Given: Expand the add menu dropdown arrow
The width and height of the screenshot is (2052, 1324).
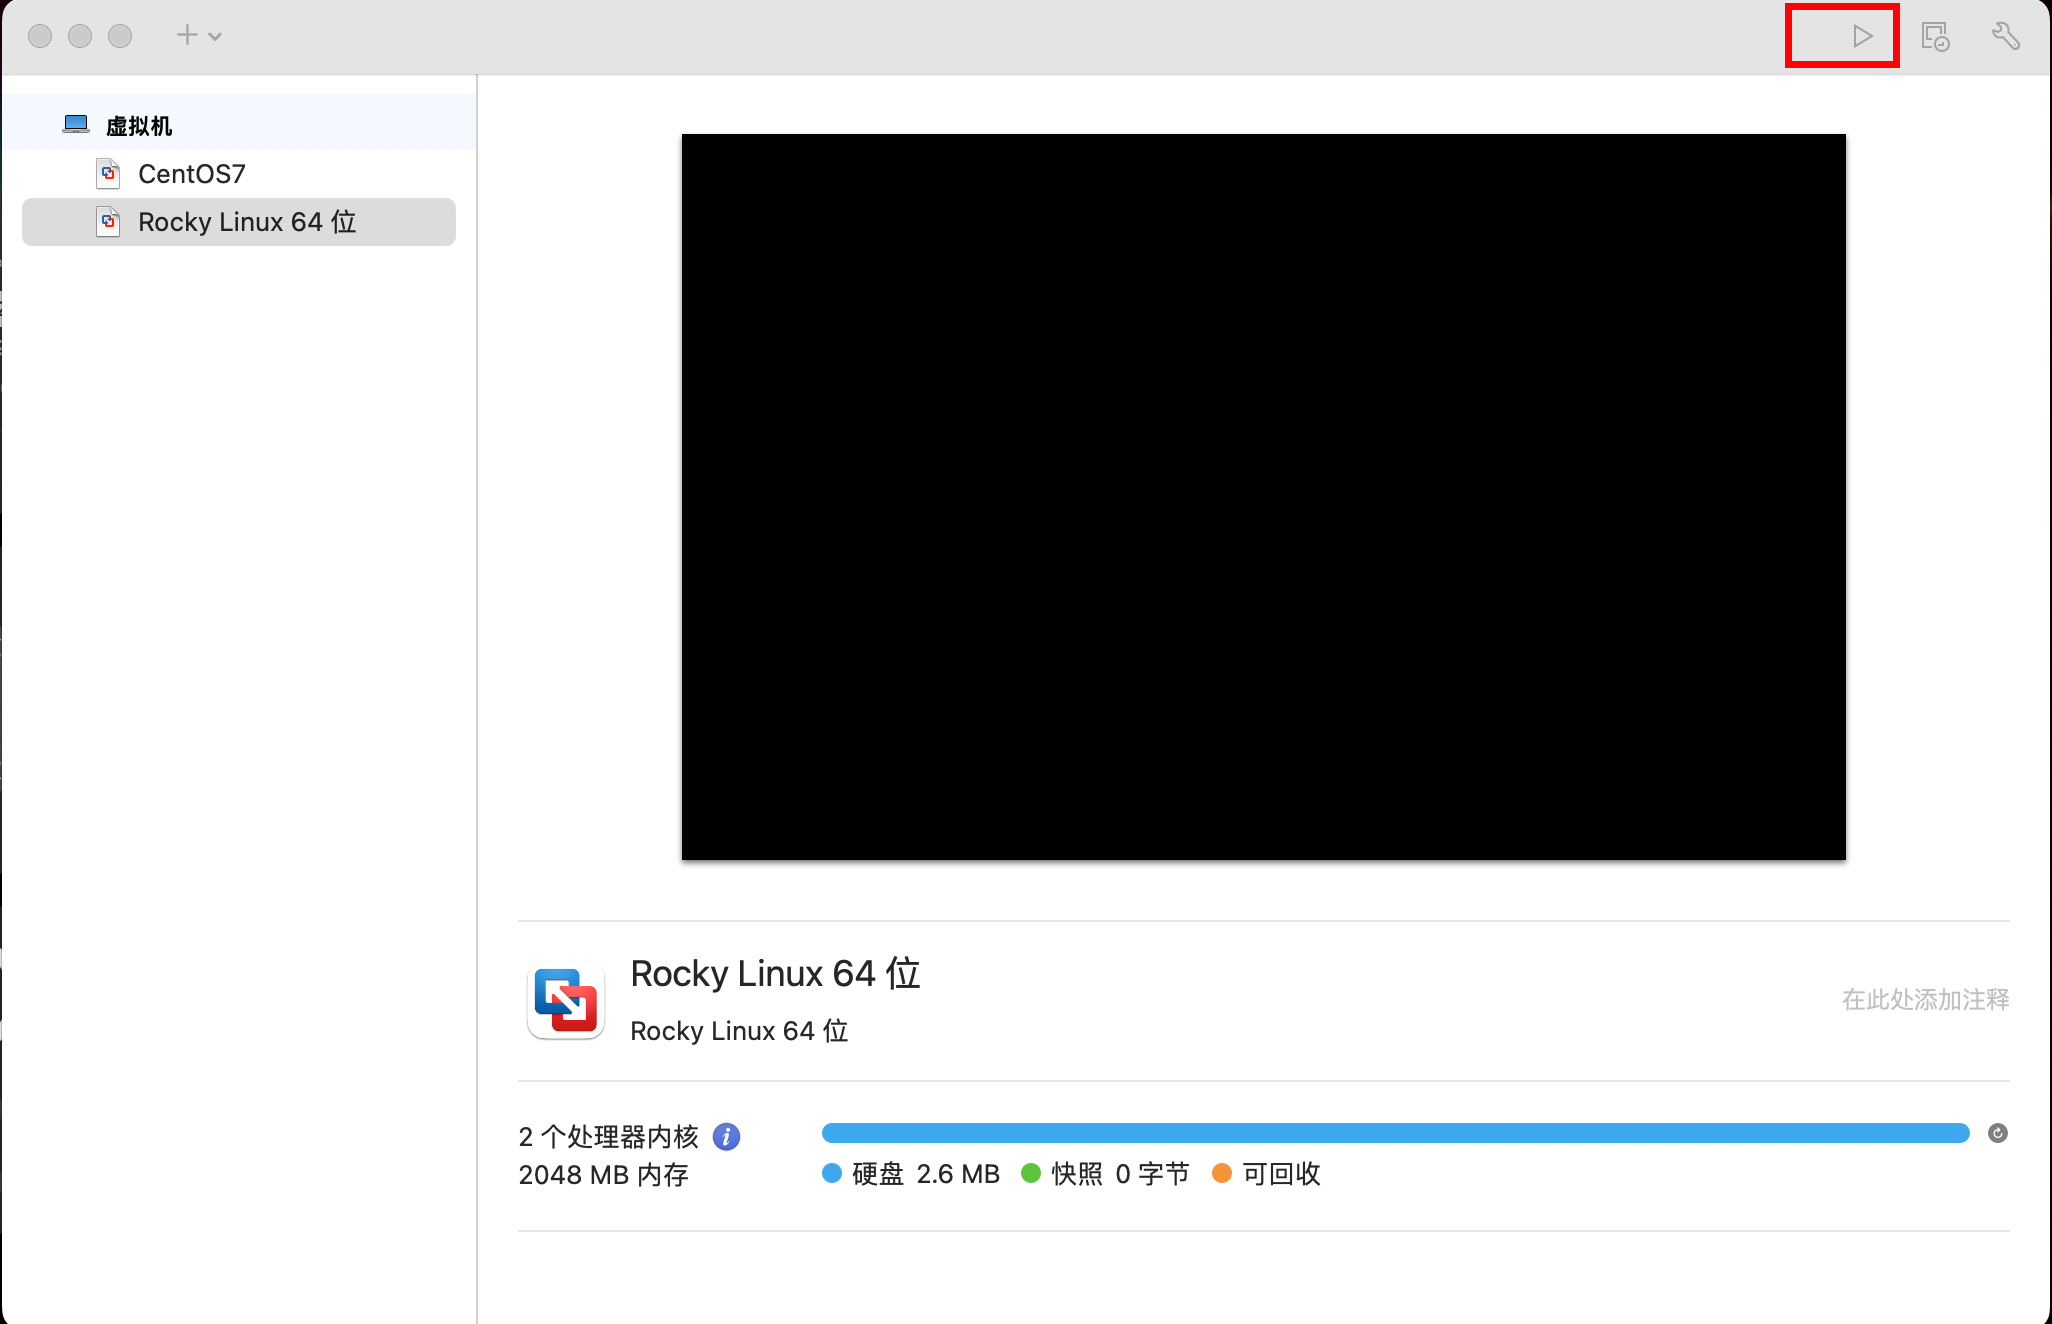Looking at the screenshot, I should [215, 37].
